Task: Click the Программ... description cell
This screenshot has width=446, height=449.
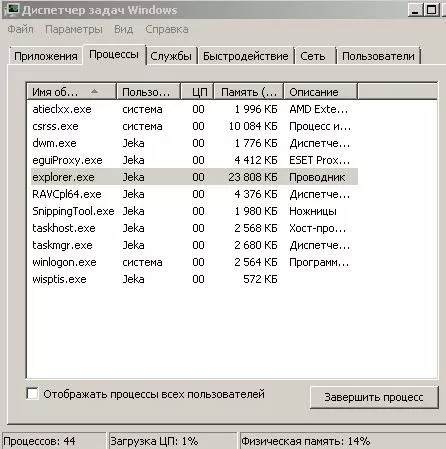Action: [x=319, y=262]
